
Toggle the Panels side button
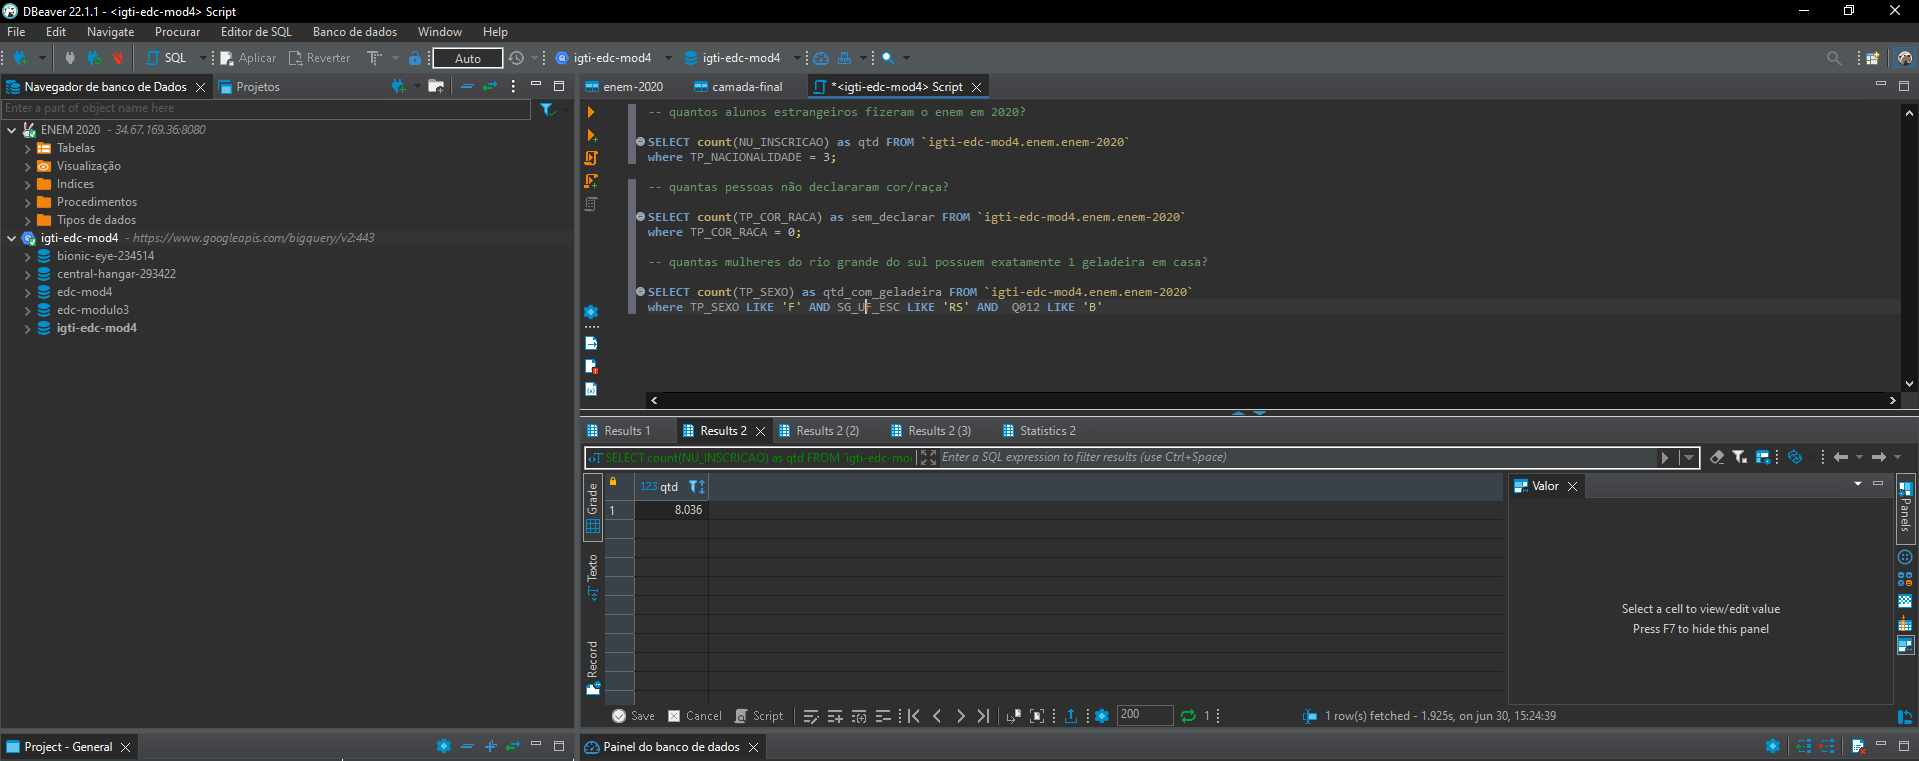coord(1905,508)
